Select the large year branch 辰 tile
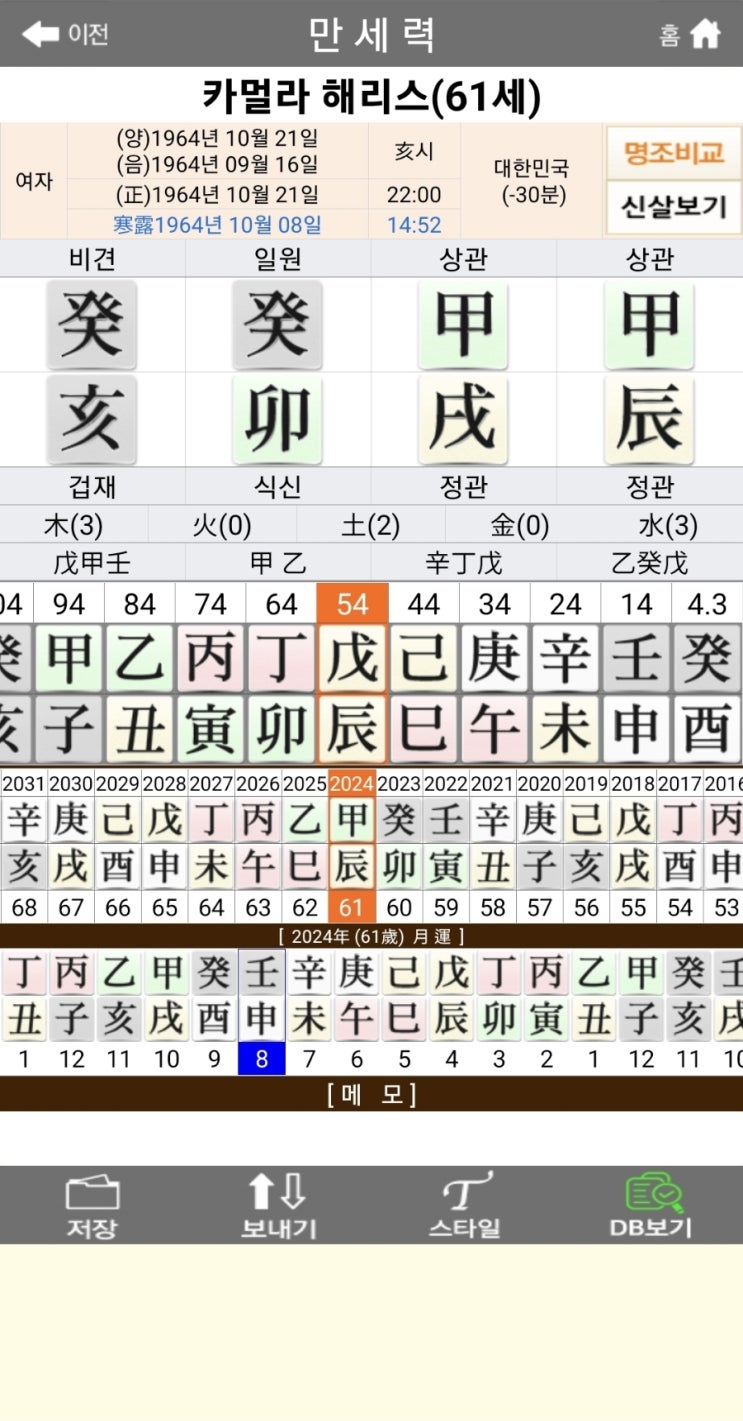The image size is (743, 1421). 650,420
